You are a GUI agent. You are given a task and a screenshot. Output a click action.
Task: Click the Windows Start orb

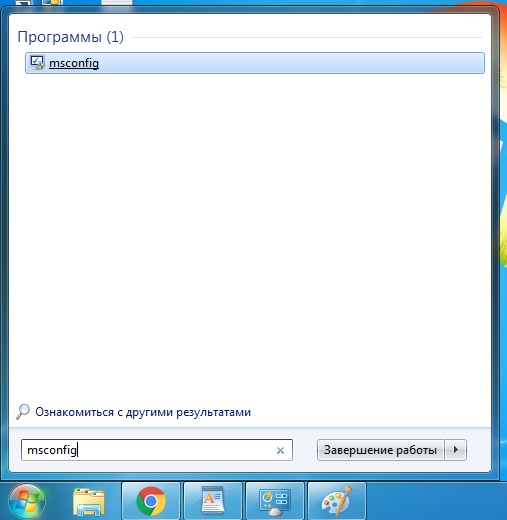pyautogui.click(x=27, y=501)
